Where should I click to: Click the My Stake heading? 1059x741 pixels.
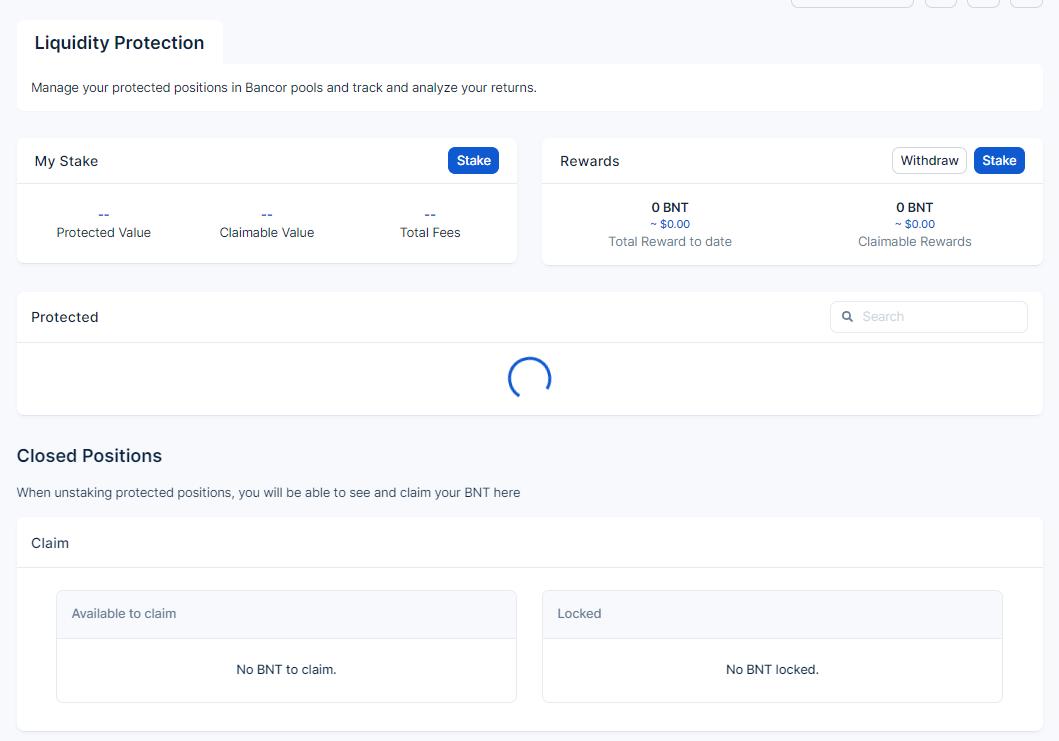pyautogui.click(x=66, y=161)
